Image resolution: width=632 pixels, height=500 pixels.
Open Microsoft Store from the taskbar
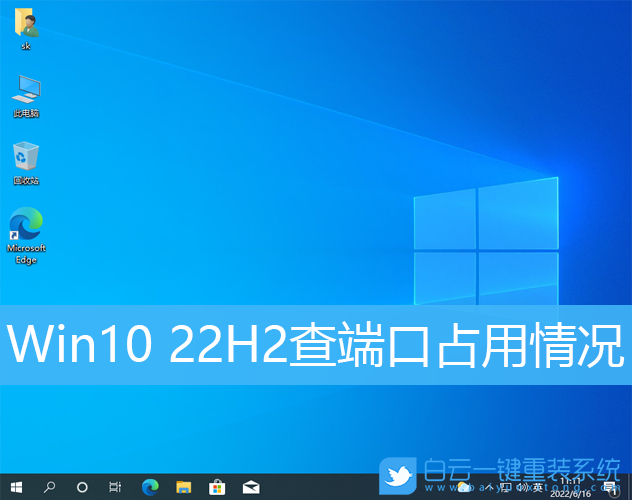click(217, 488)
